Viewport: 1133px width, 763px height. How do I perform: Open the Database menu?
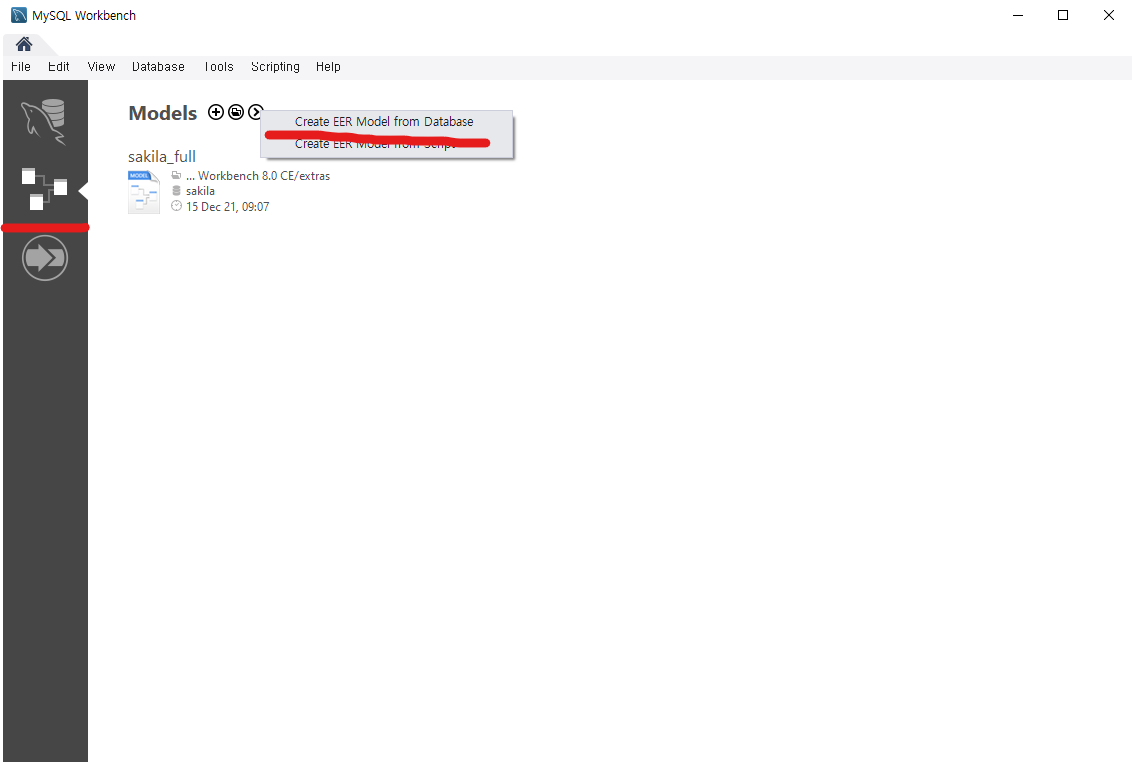click(x=158, y=66)
